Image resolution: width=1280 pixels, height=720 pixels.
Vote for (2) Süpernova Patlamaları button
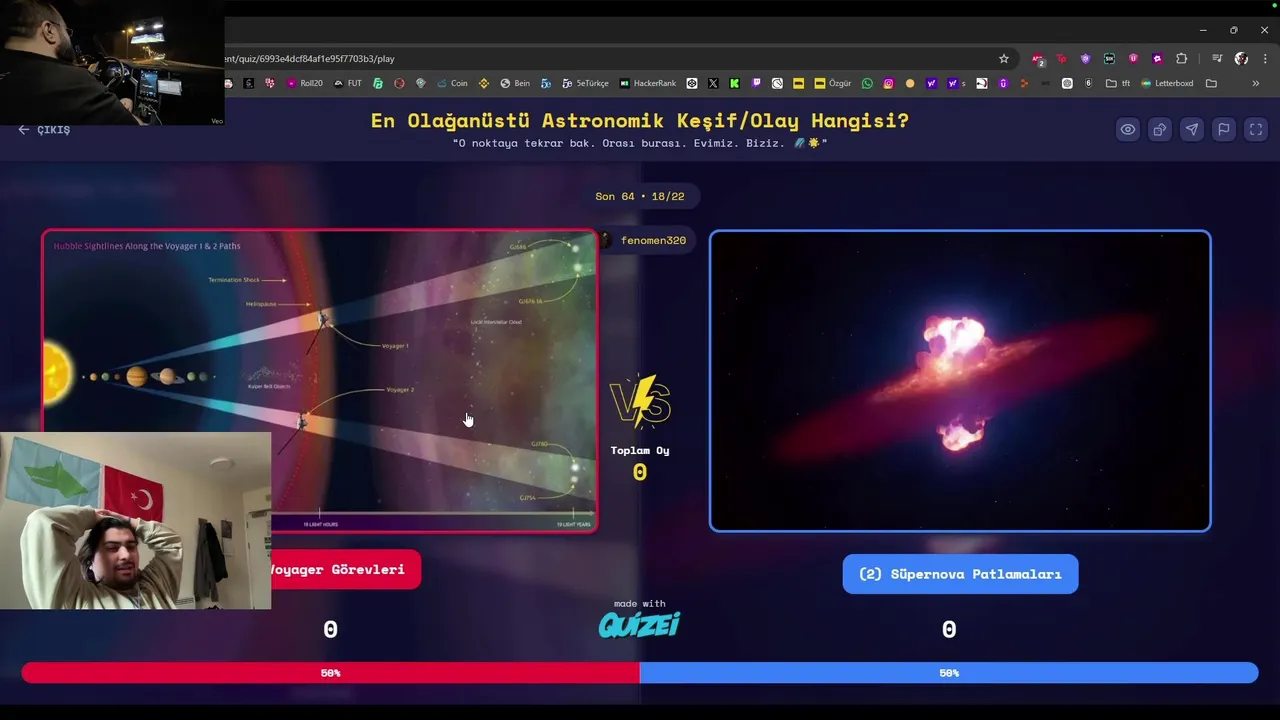(960, 574)
